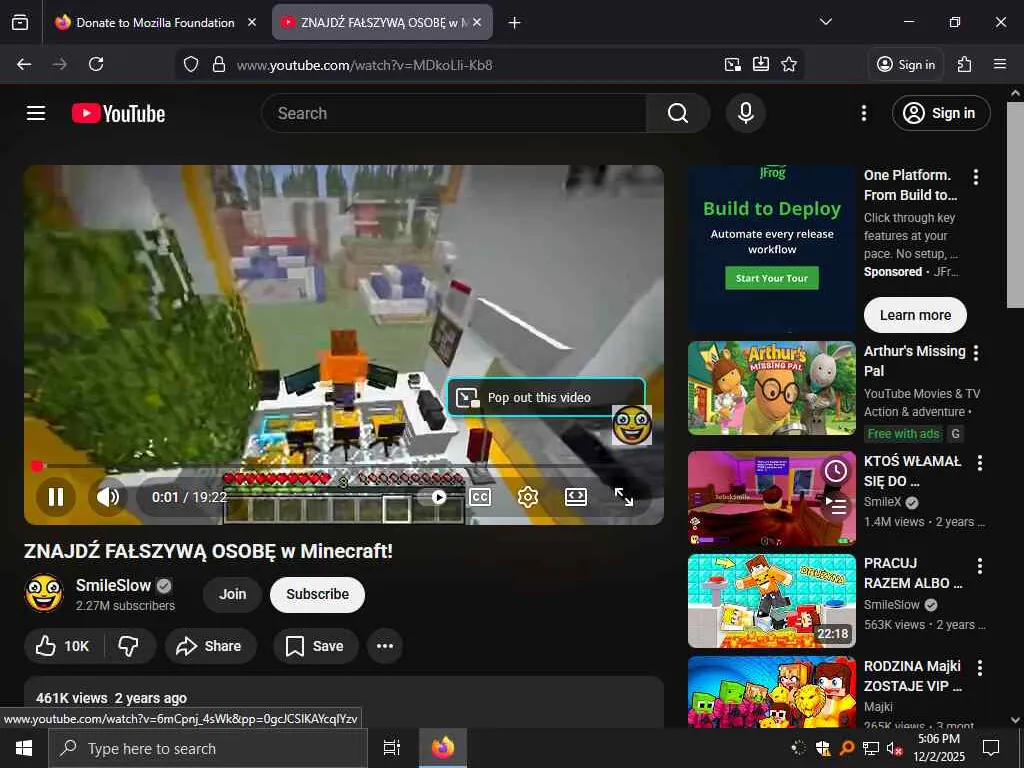The image size is (1024, 768).
Task: Close the Donate to Mozilla Foundation tab
Action: coord(252,22)
